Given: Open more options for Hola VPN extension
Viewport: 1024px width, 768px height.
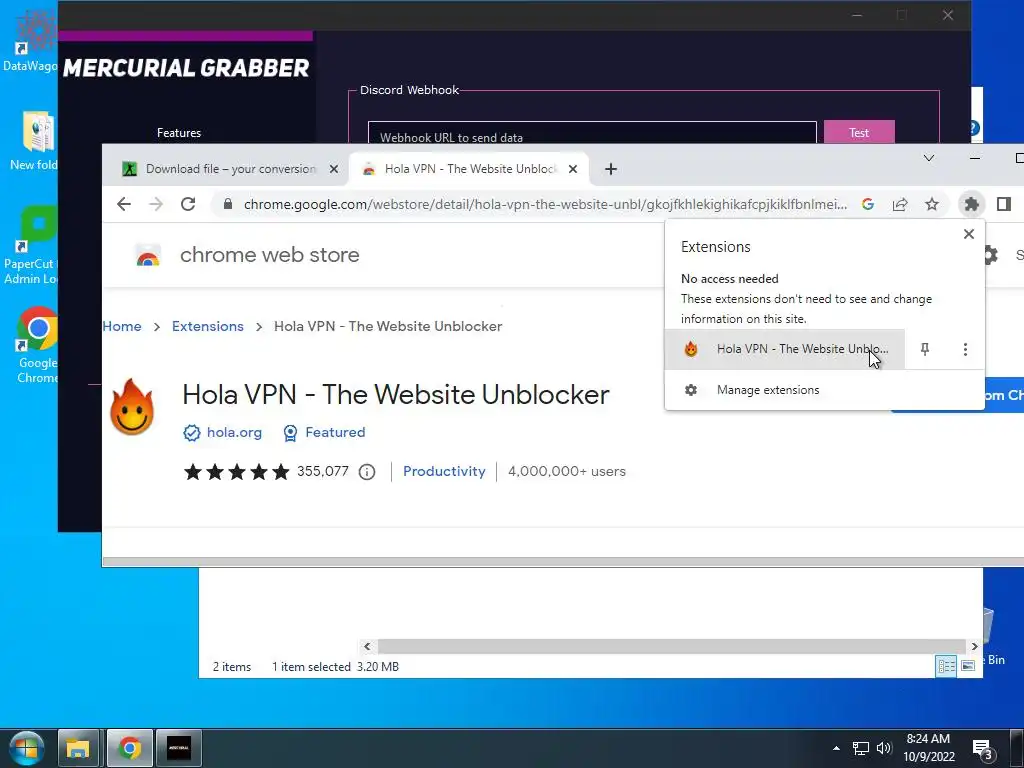Looking at the screenshot, I should click(965, 349).
